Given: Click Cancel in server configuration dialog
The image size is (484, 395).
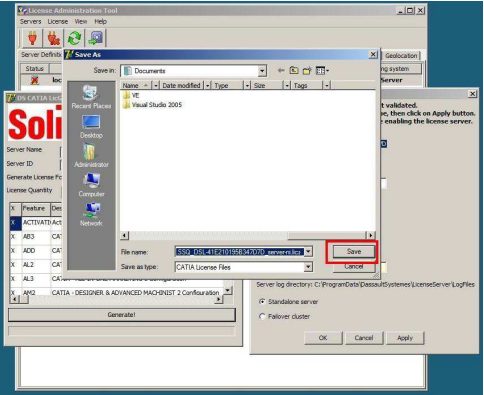Looking at the screenshot, I should [x=364, y=338].
